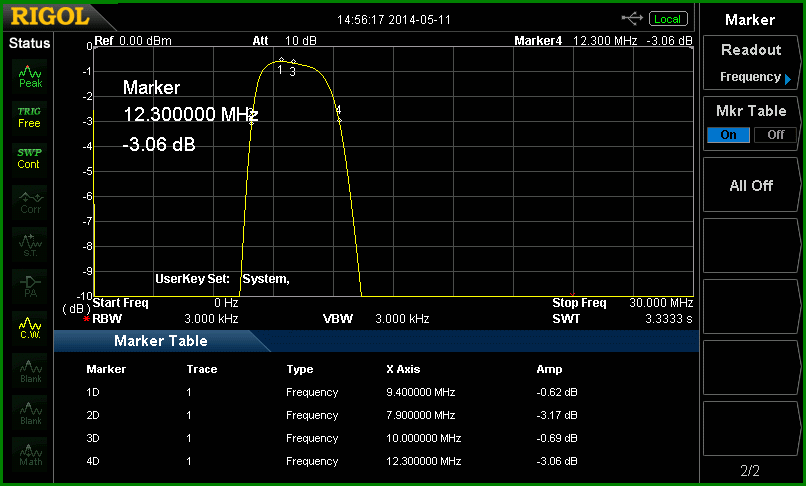
Task: Select the Peak status icon
Action: (x=29, y=77)
